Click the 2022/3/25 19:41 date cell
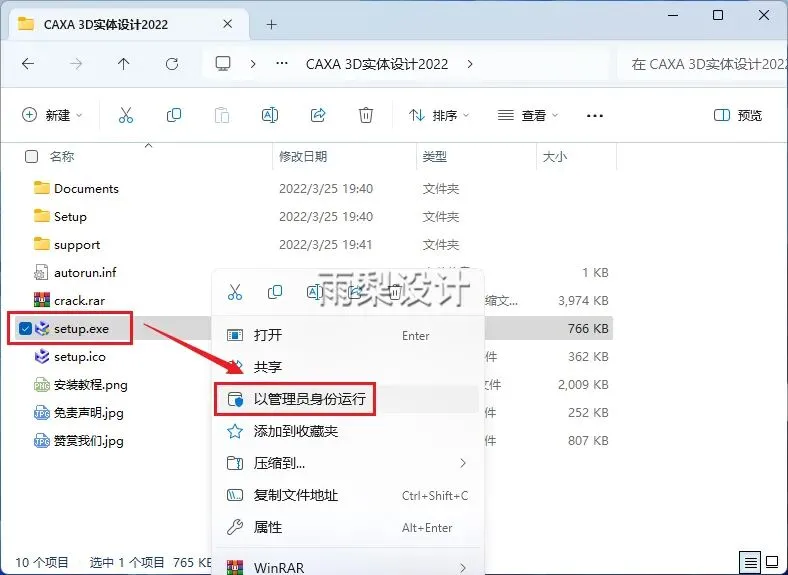This screenshot has width=788, height=575. click(x=326, y=244)
